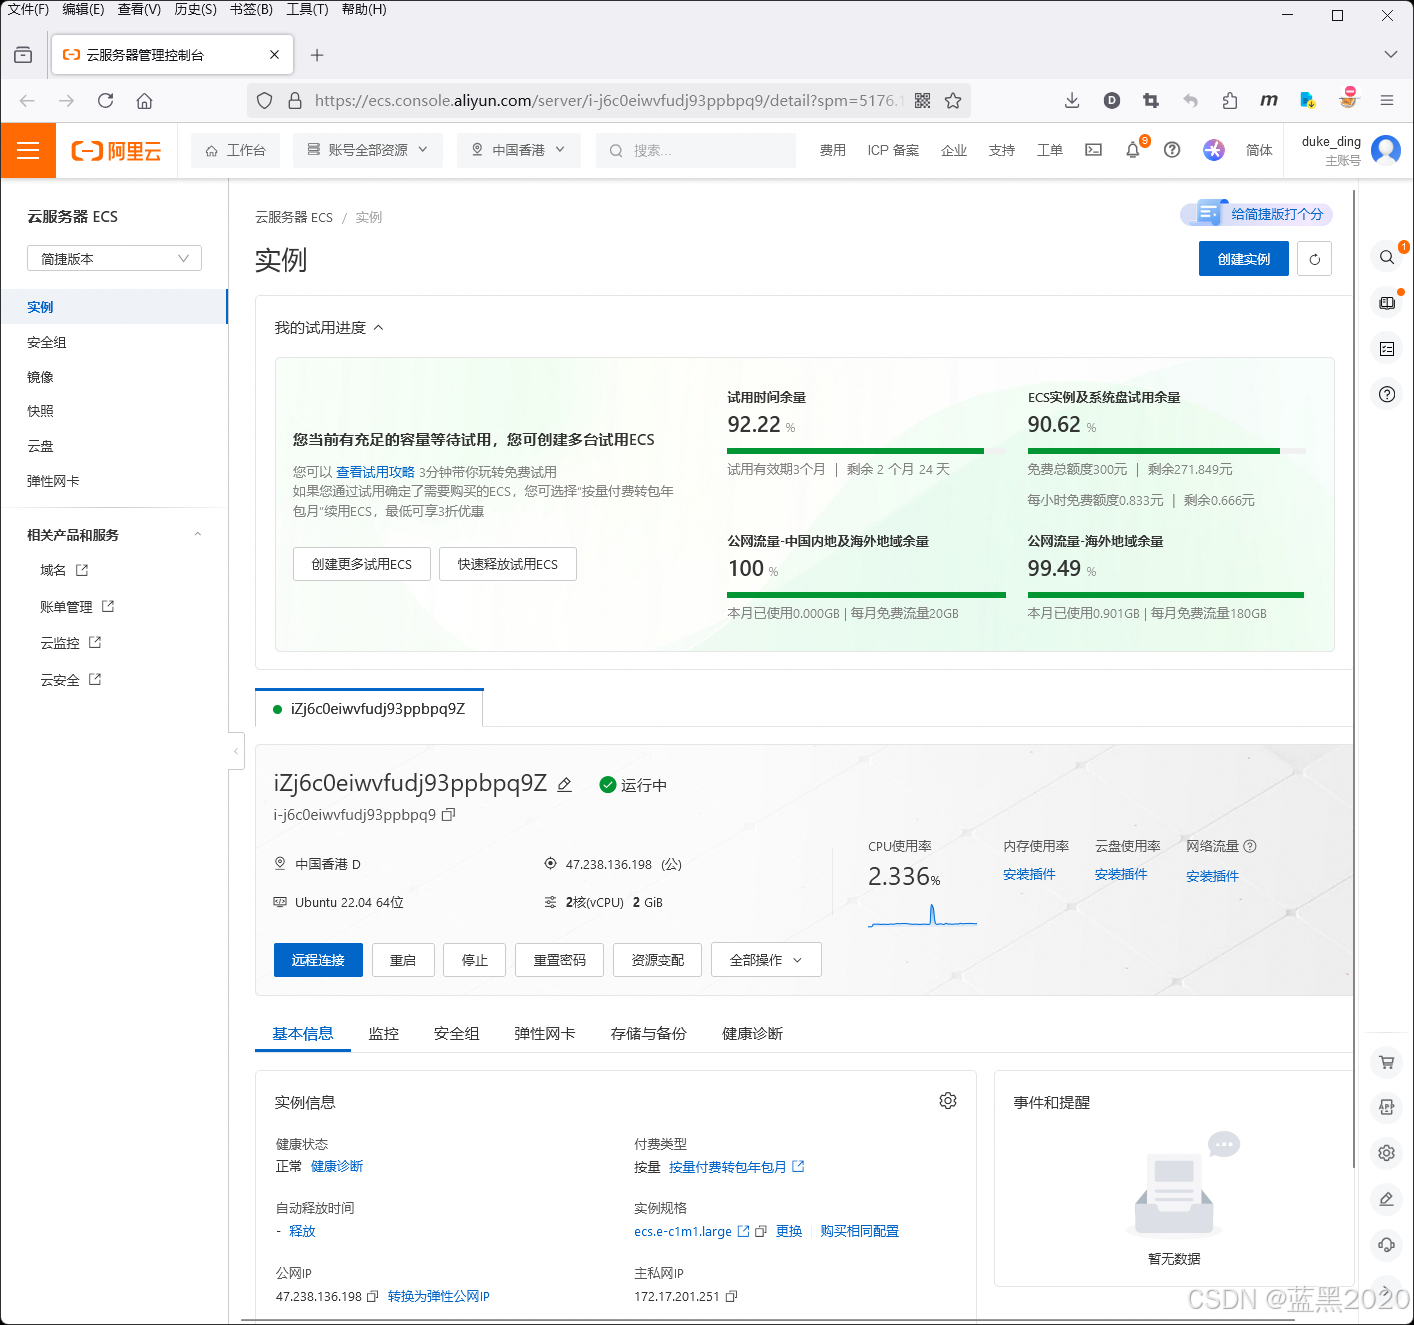Image resolution: width=1414 pixels, height=1325 pixels.
Task: Open the Domain (域名) external link
Action: pyautogui.click(x=64, y=570)
